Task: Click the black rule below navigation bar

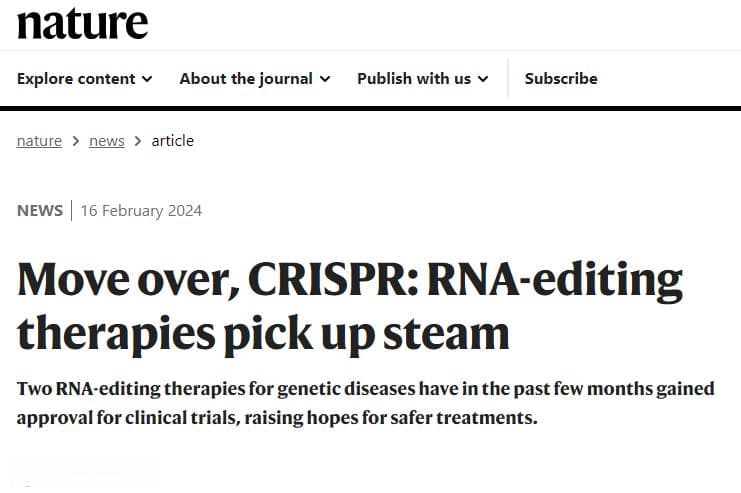Action: [370, 108]
